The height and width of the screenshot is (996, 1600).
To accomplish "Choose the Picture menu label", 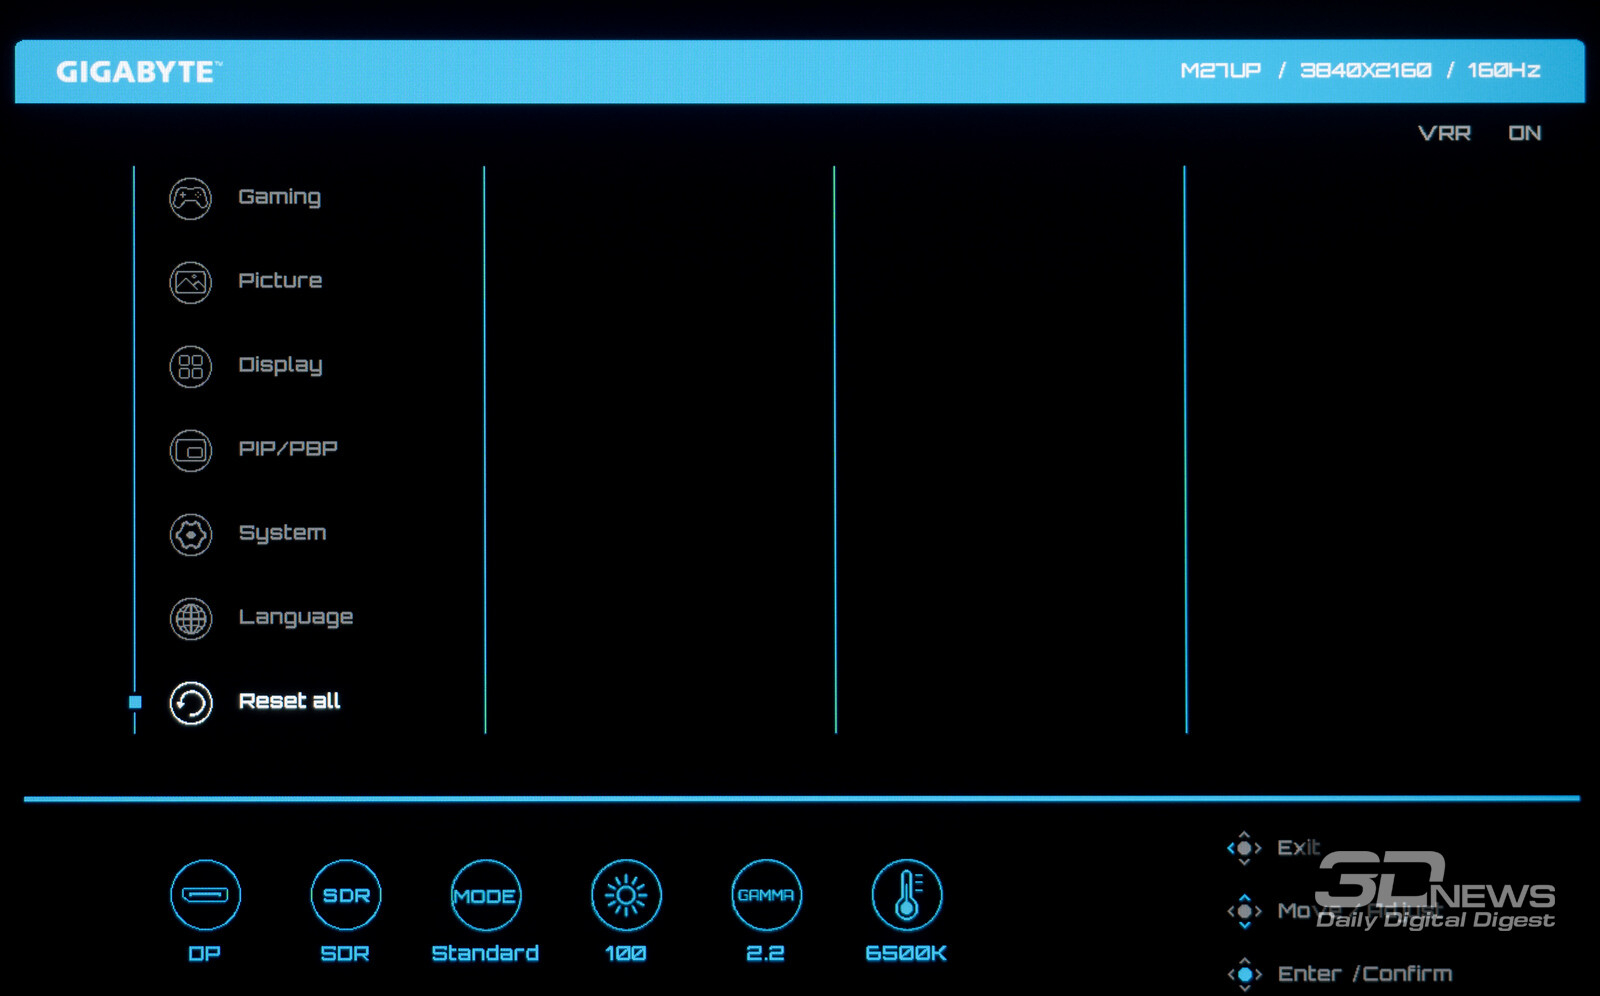I will click(x=280, y=281).
